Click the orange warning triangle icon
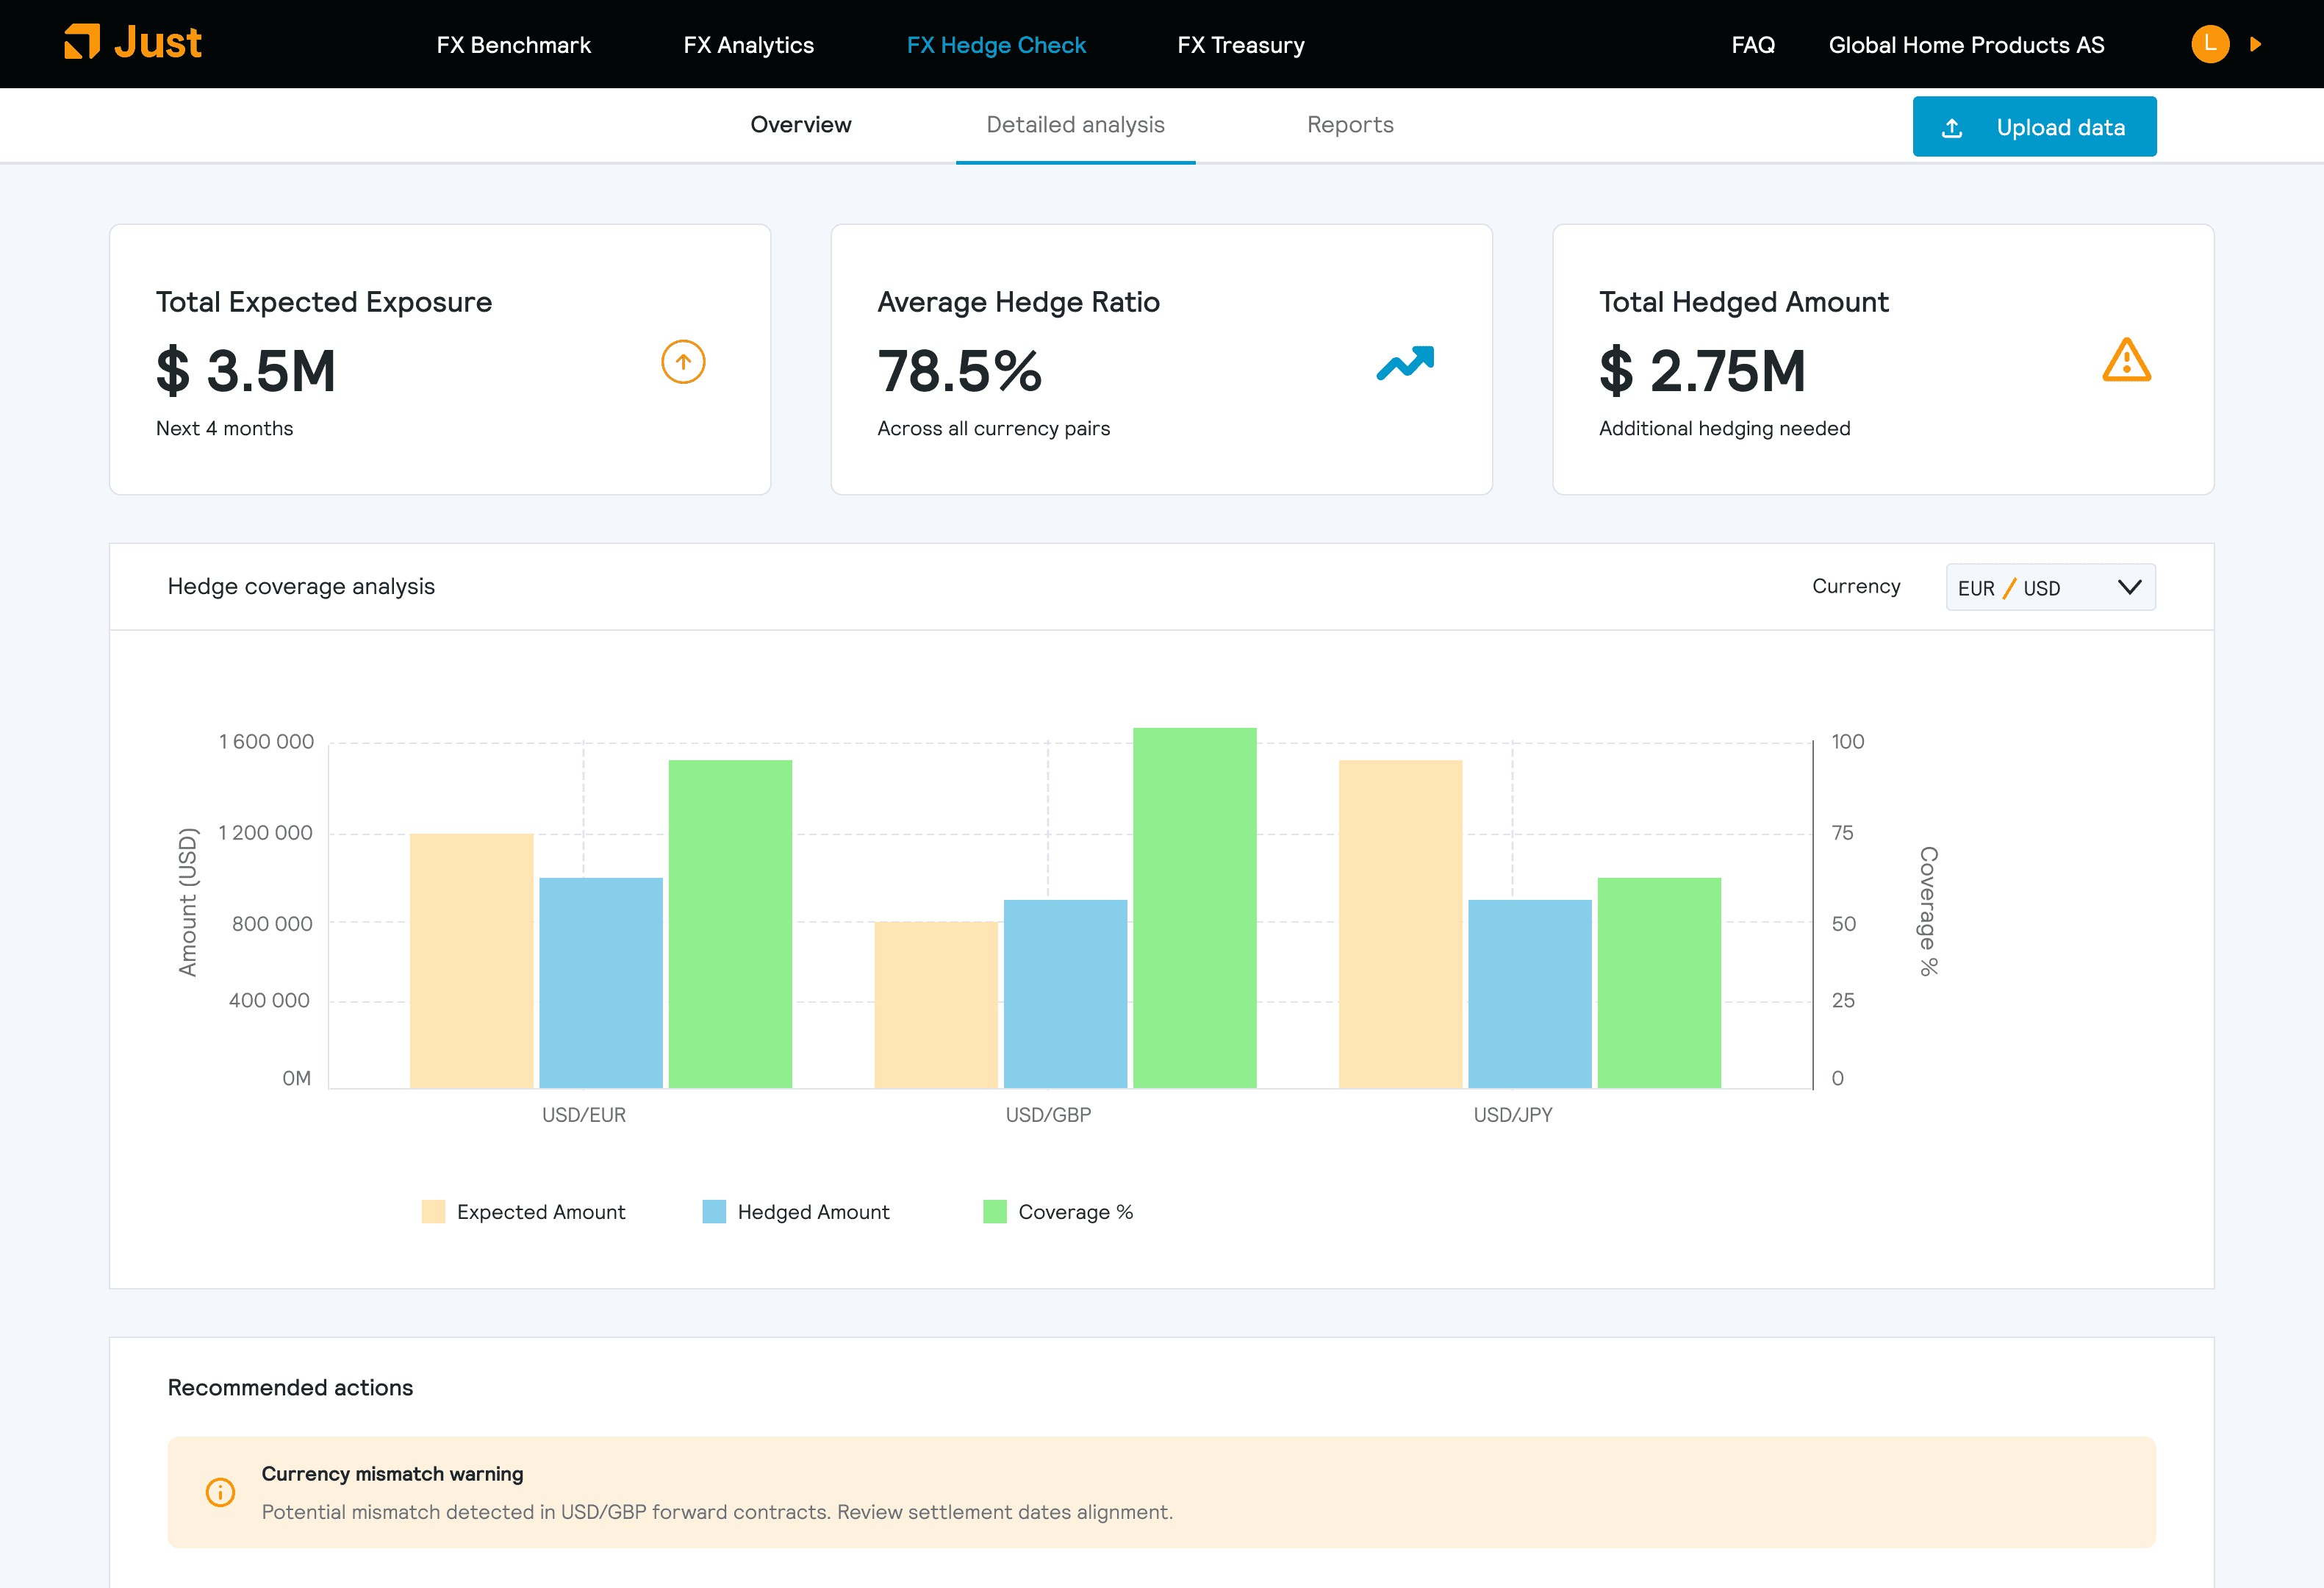The height and width of the screenshot is (1588, 2324). (x=2126, y=360)
